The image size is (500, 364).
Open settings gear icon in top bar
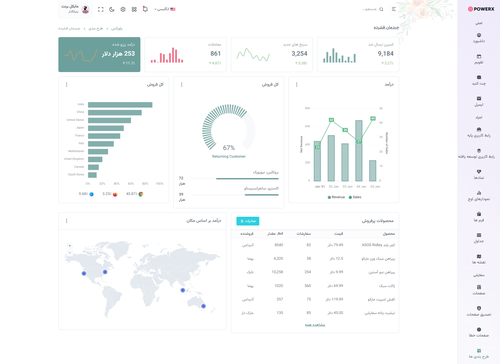[x=123, y=10]
